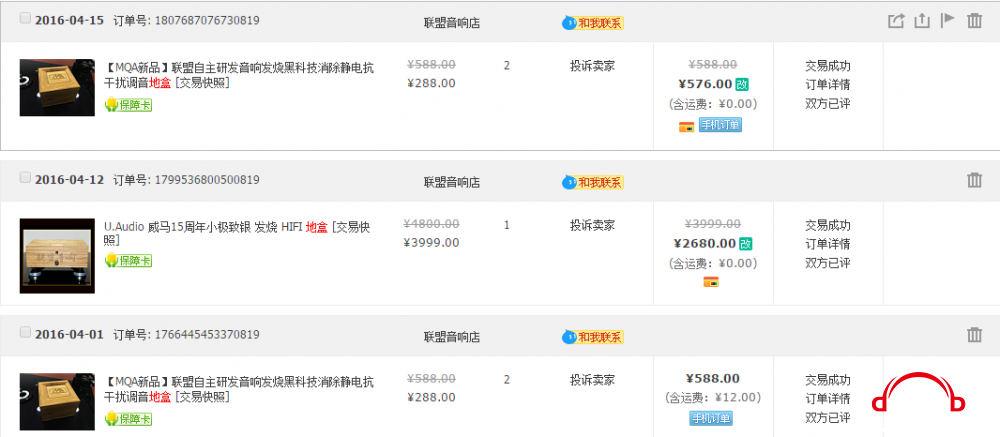Click 手机订单 badge on first order
1000x437 pixels.
point(720,125)
